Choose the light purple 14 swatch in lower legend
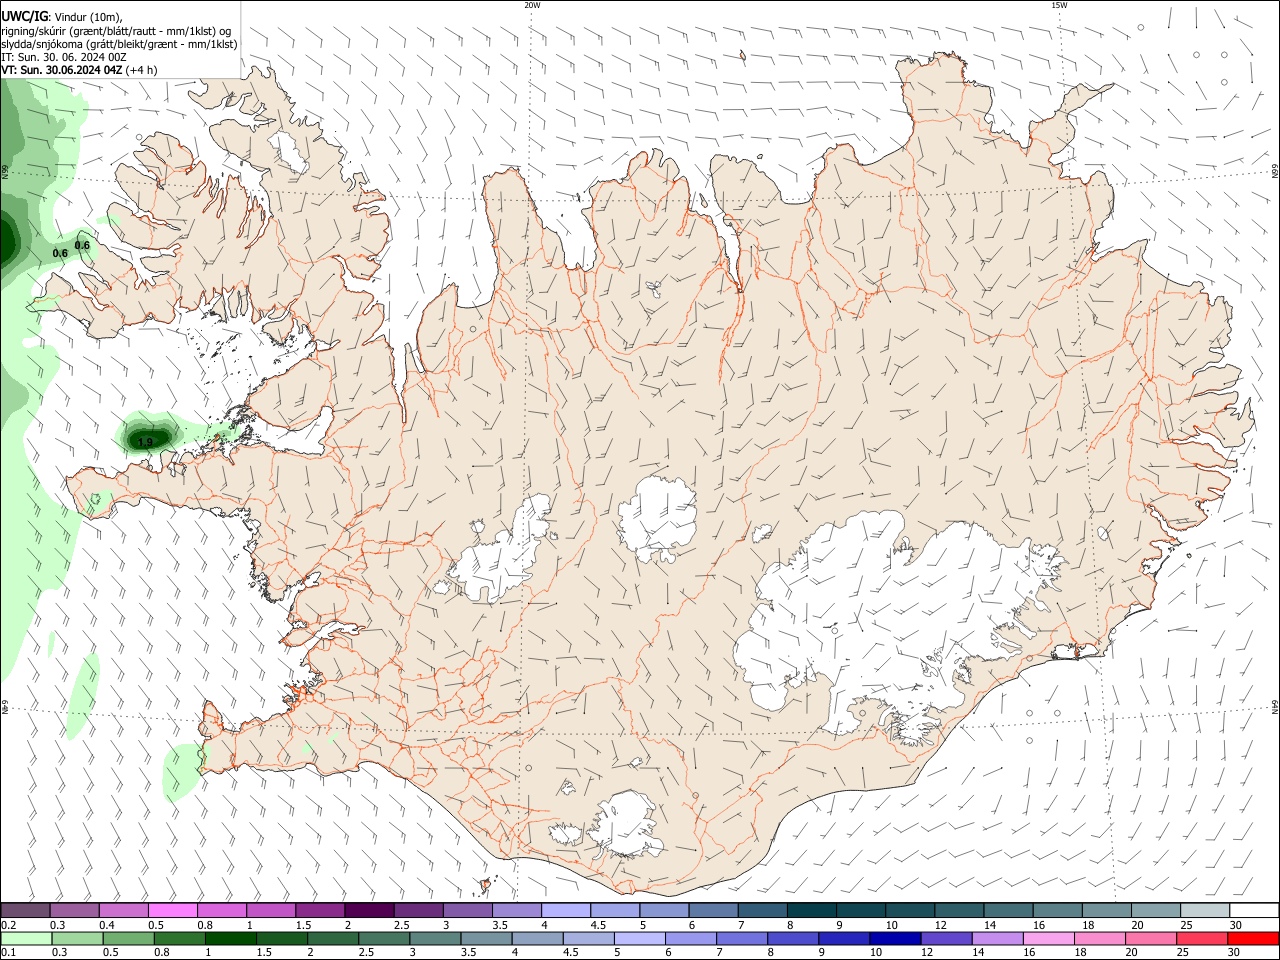The height and width of the screenshot is (960, 1280). click(x=996, y=939)
